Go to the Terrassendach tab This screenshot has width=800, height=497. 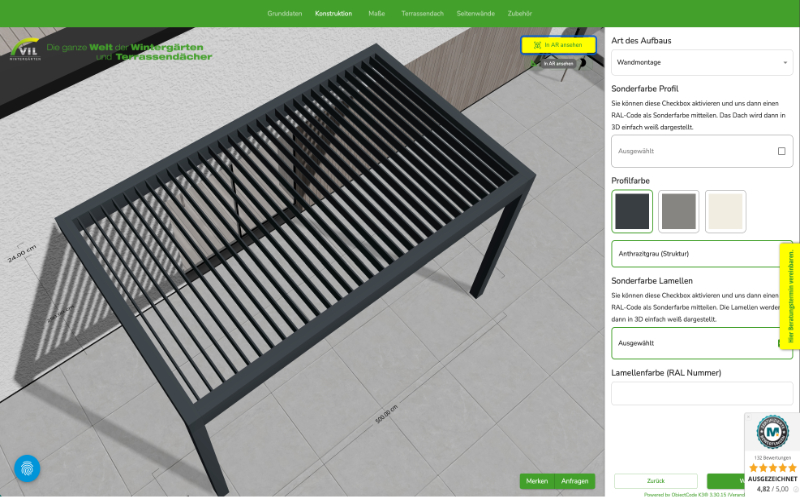422,14
